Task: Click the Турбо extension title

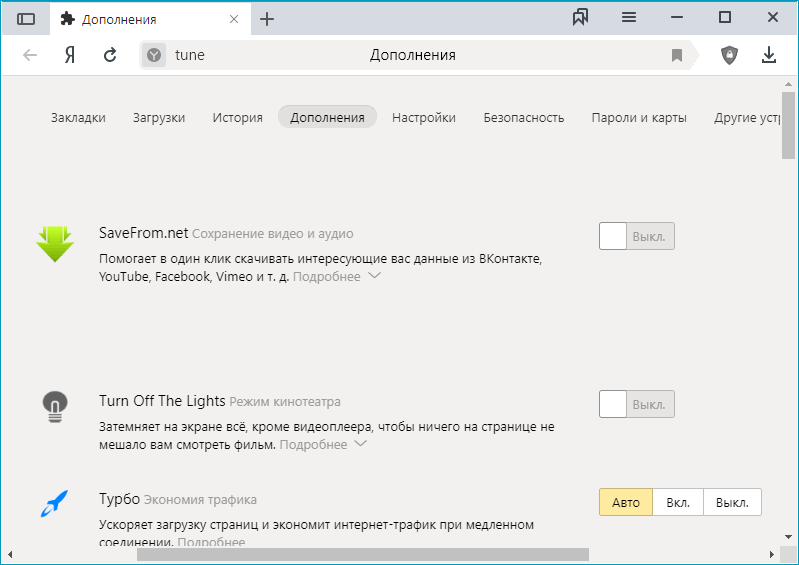Action: tap(119, 499)
